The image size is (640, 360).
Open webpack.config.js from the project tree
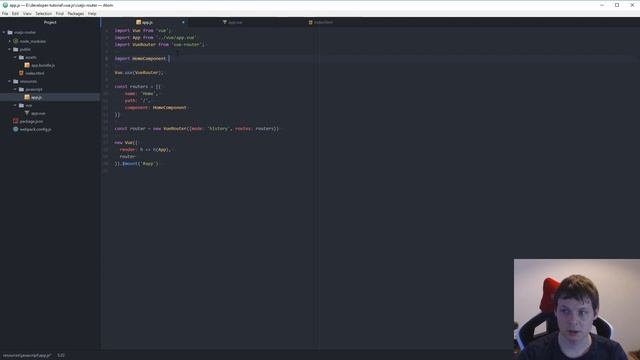(x=35, y=129)
